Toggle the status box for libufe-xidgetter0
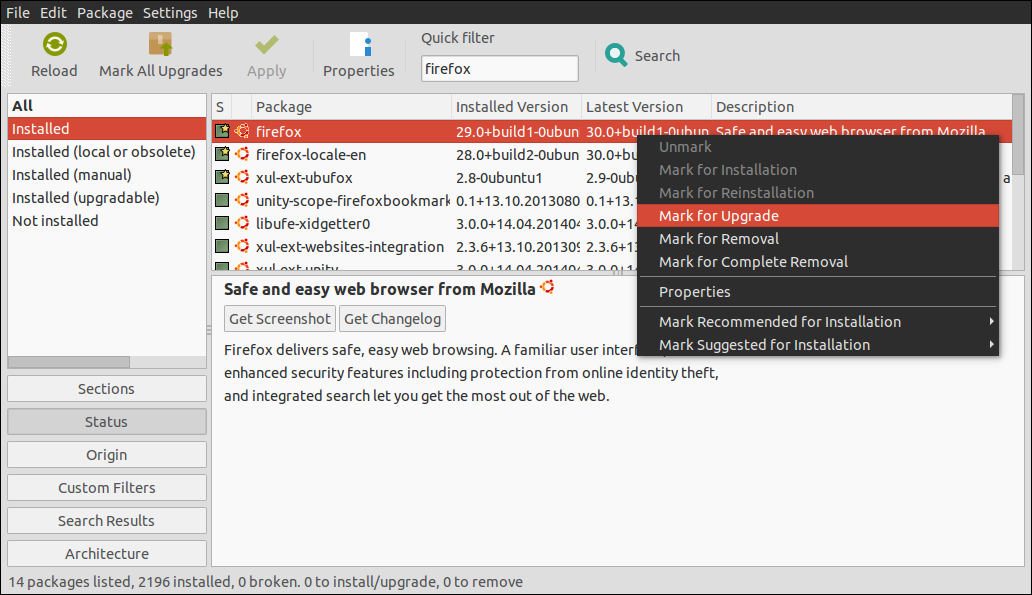Image resolution: width=1032 pixels, height=595 pixels. tap(222, 223)
